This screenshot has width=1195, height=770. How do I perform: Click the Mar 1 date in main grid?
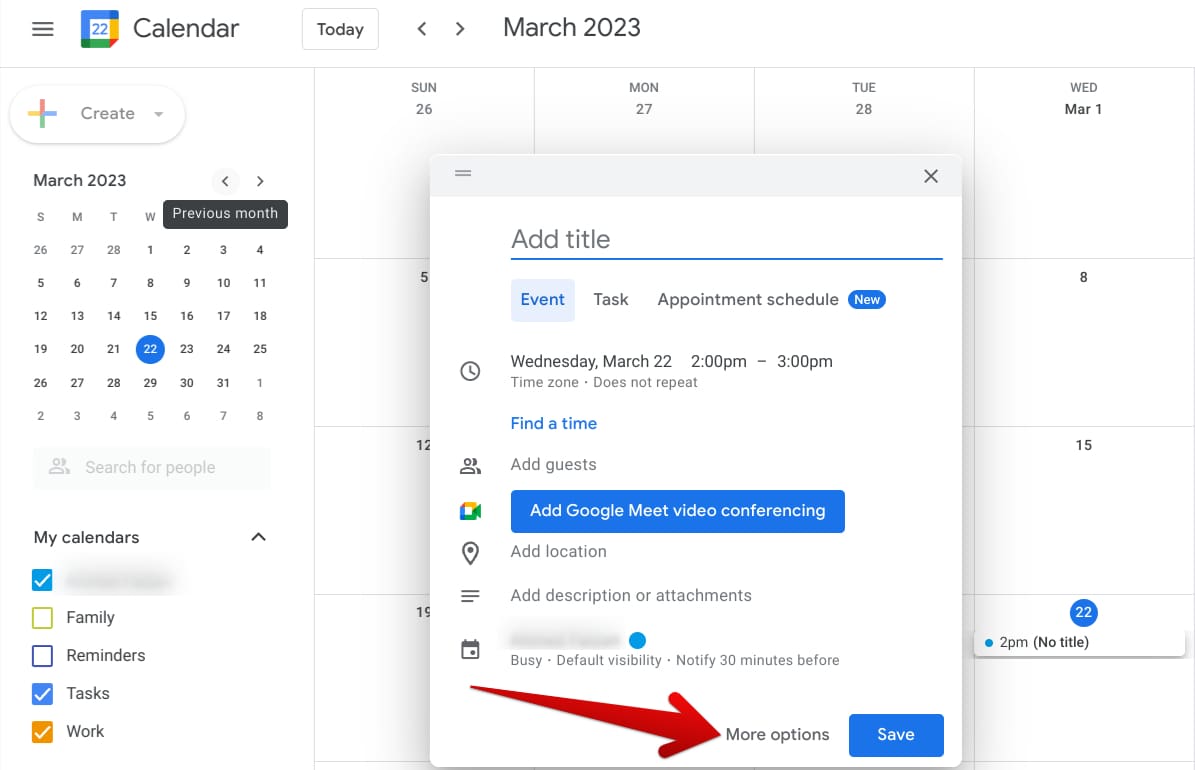coord(1083,110)
